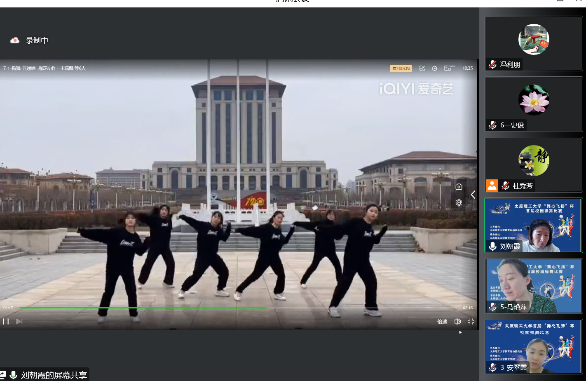Open the video quality setting label
Viewport: 586px width, 381px height.
[442, 322]
